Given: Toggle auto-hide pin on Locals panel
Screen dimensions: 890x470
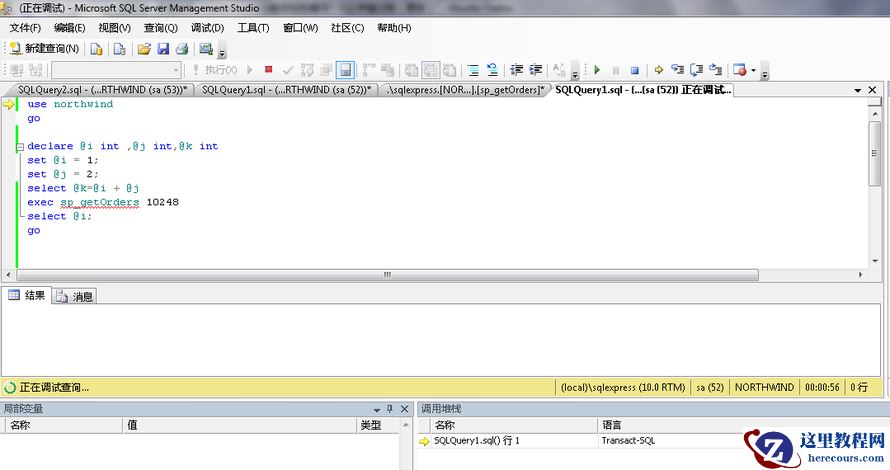Looking at the screenshot, I should point(390,409).
